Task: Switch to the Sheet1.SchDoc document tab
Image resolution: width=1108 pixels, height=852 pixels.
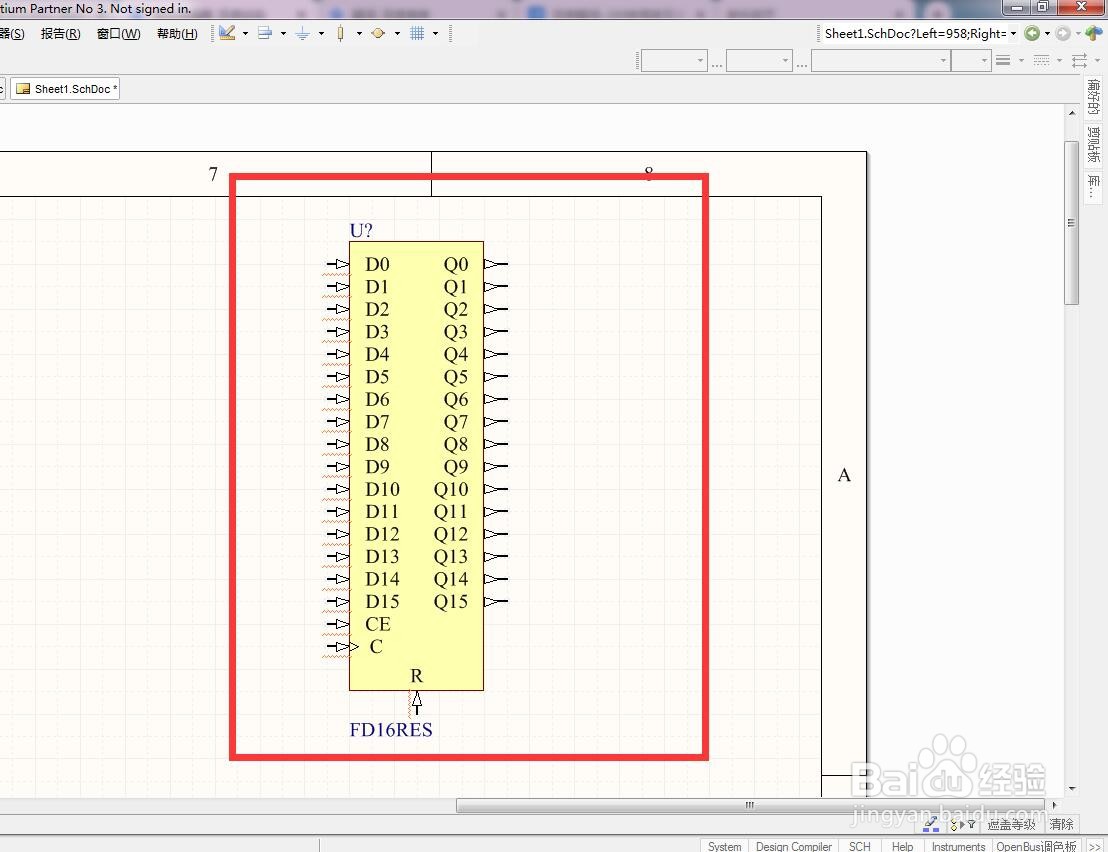Action: pos(66,89)
